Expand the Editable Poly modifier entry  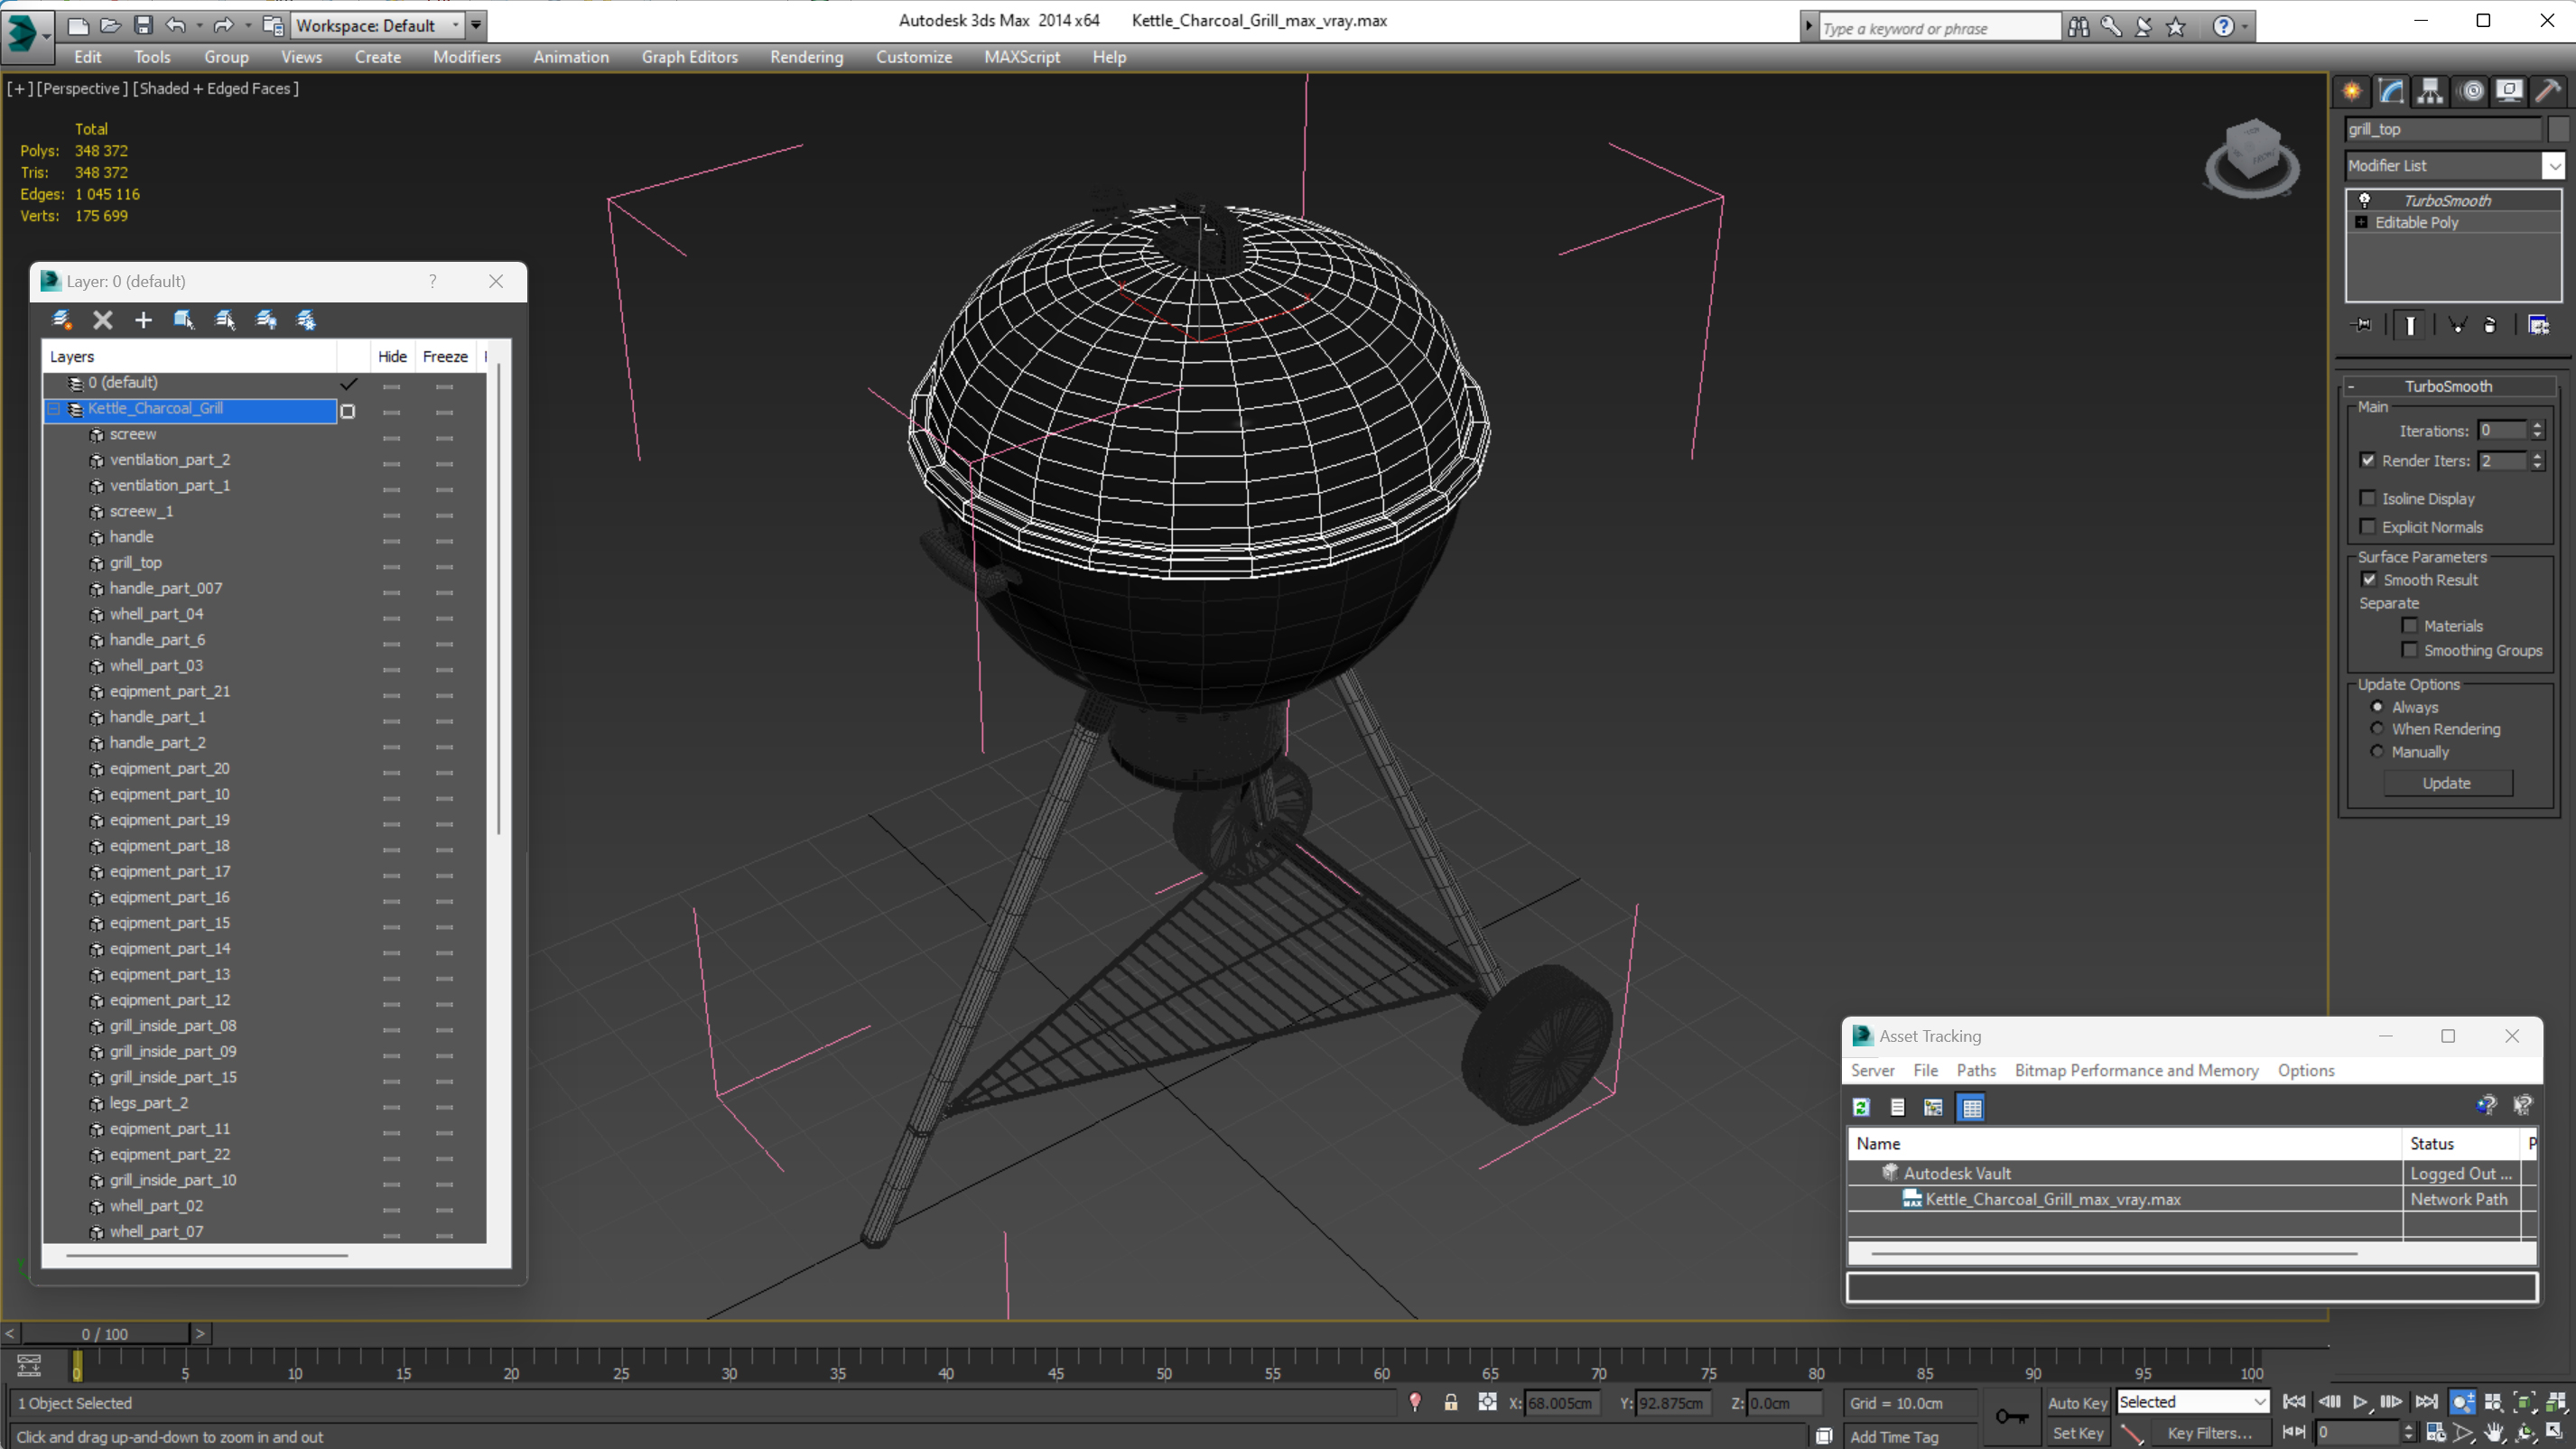2361,222
